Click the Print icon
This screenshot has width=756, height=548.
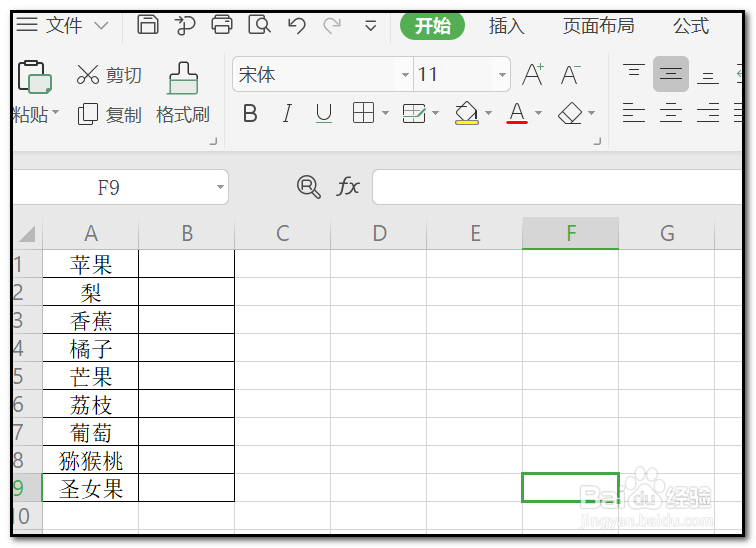[222, 25]
